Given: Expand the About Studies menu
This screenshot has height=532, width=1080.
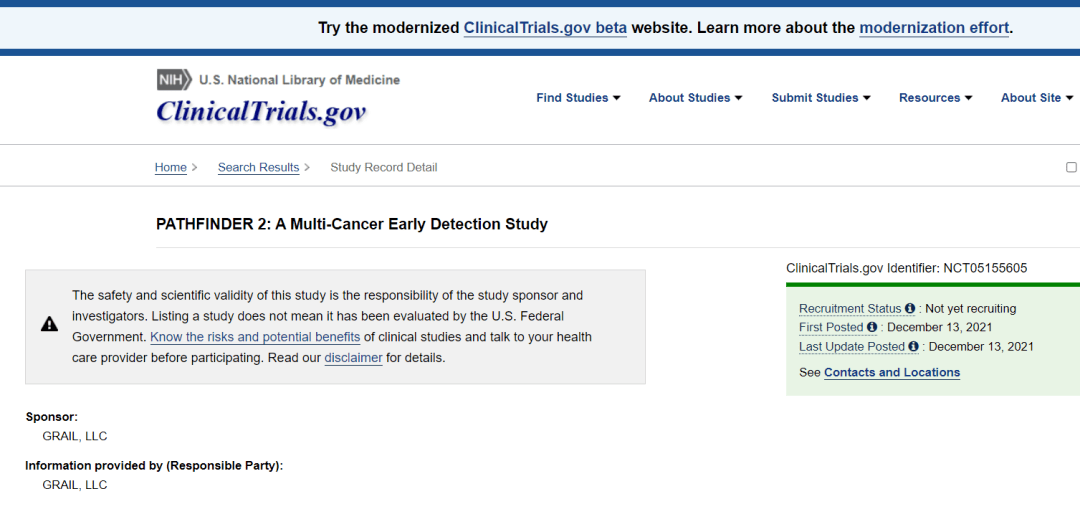Looking at the screenshot, I should point(695,98).
